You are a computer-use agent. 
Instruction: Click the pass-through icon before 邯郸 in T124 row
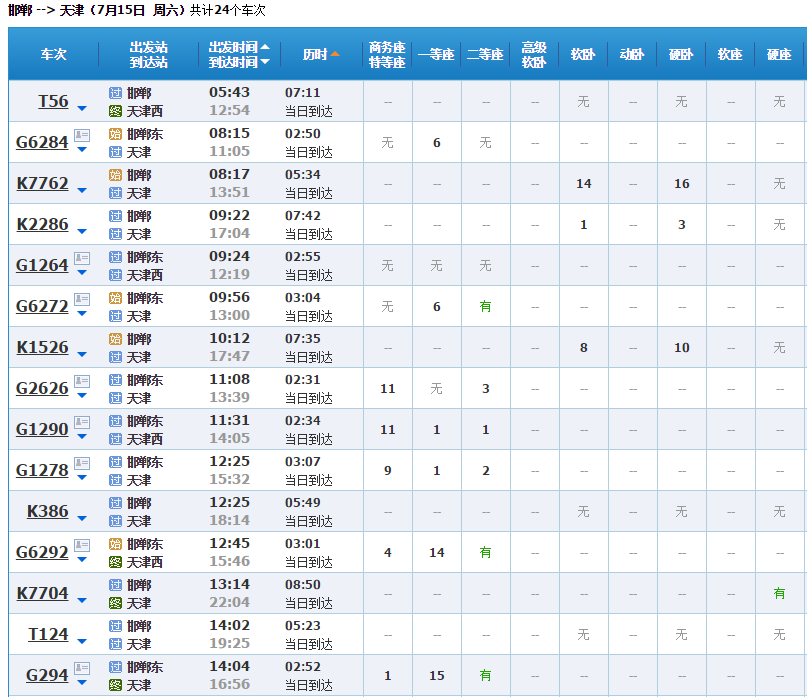click(115, 626)
